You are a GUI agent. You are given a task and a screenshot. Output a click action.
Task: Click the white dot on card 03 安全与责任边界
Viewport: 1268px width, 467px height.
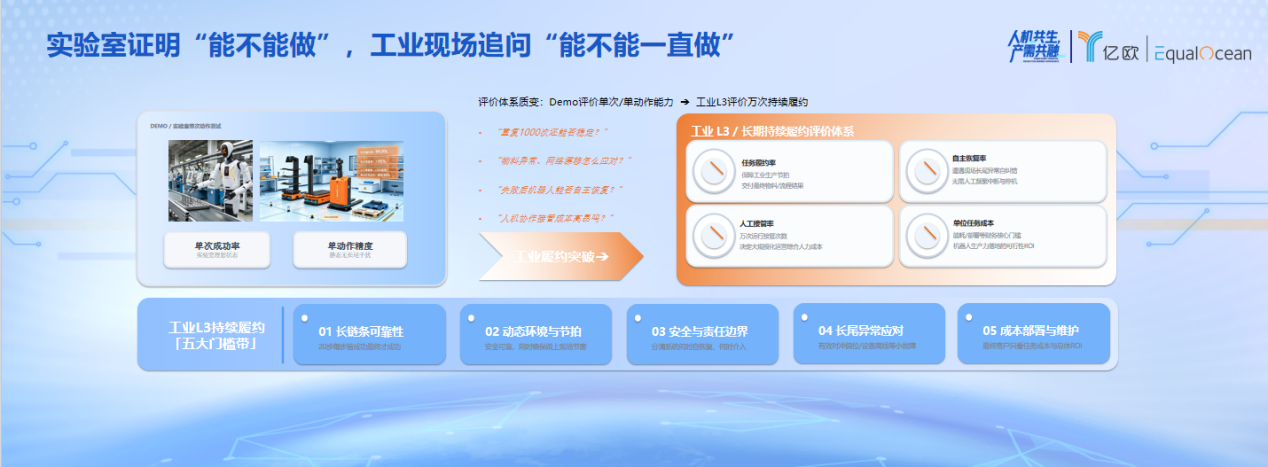pos(640,316)
